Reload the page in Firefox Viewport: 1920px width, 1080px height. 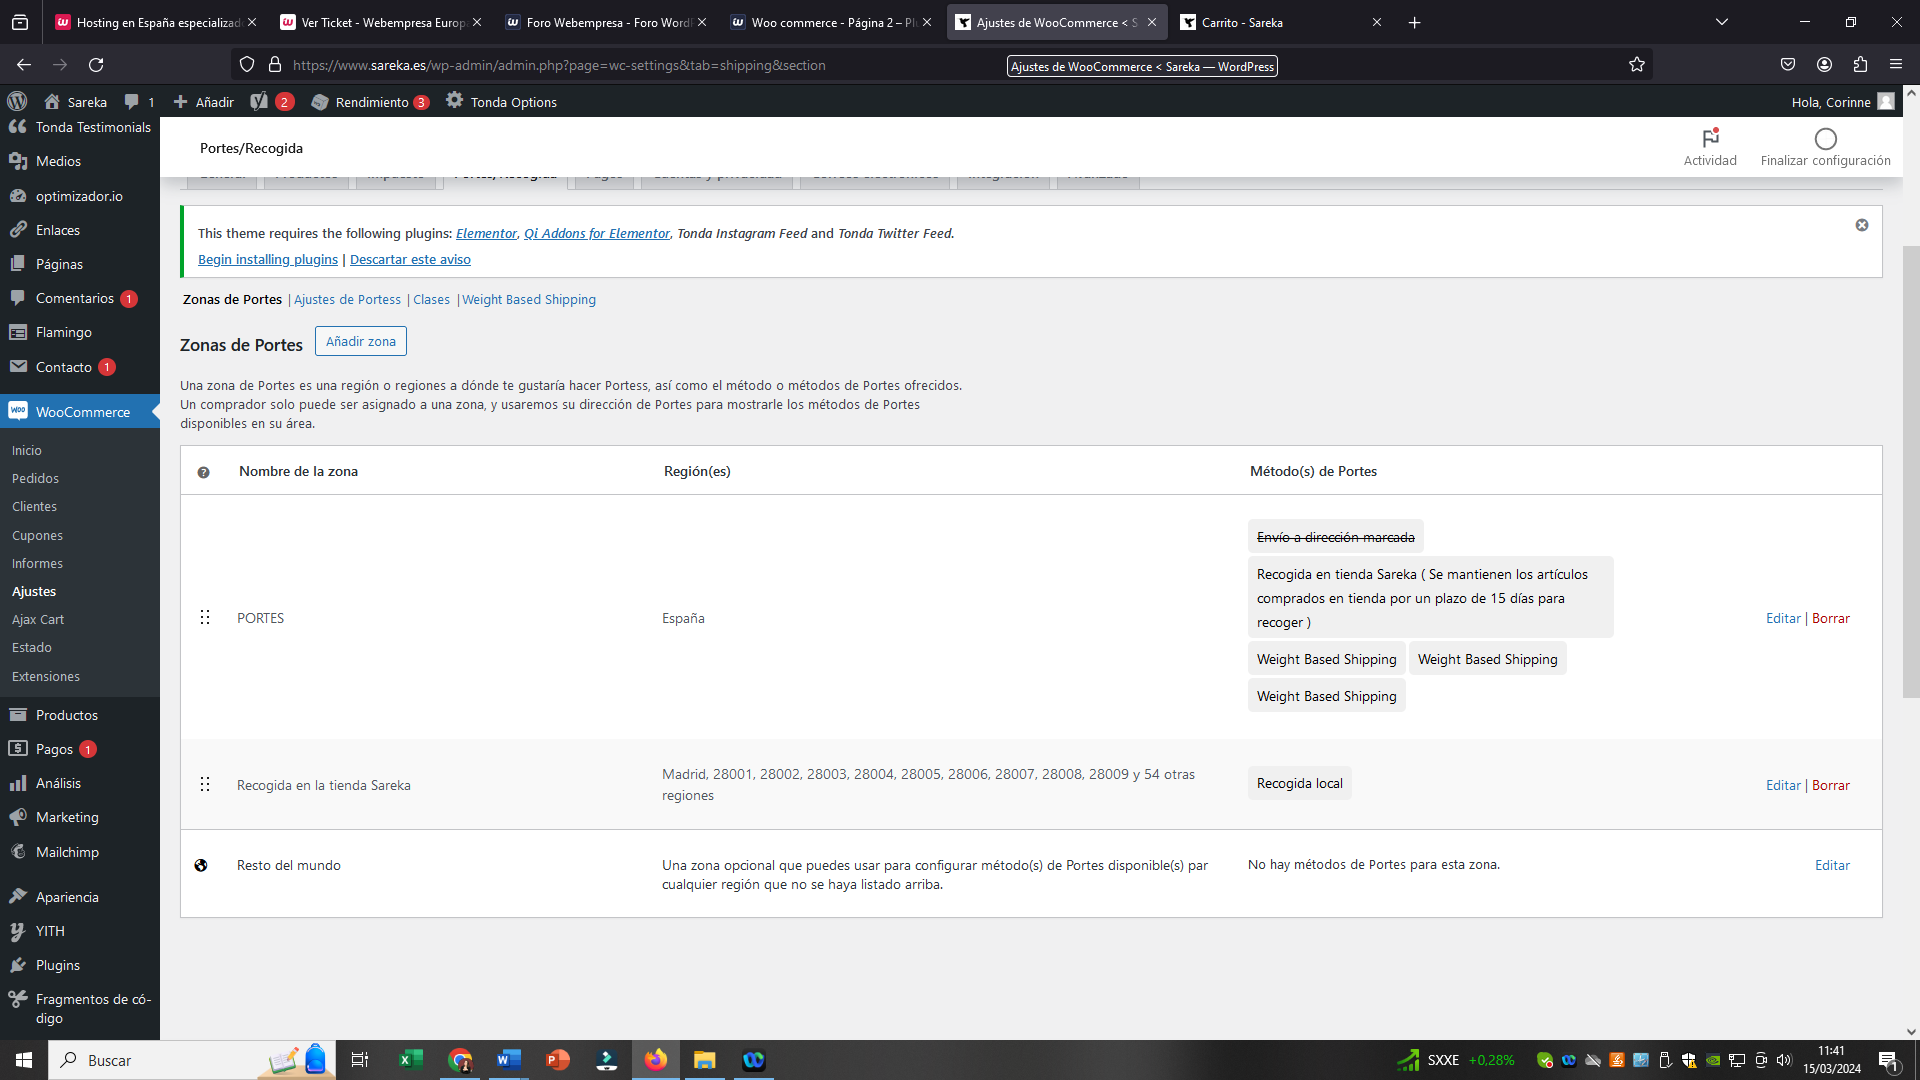point(96,65)
